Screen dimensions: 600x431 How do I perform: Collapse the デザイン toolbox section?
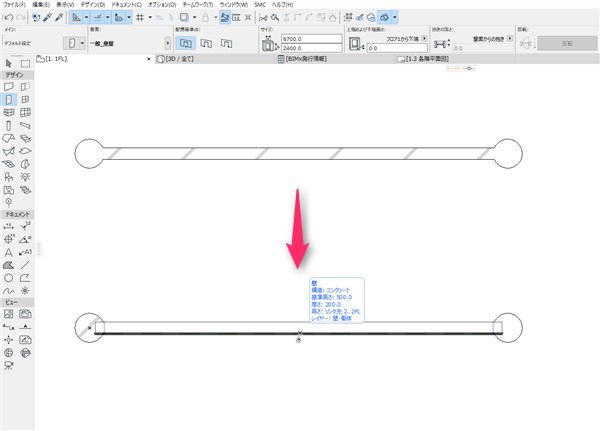click(18, 75)
